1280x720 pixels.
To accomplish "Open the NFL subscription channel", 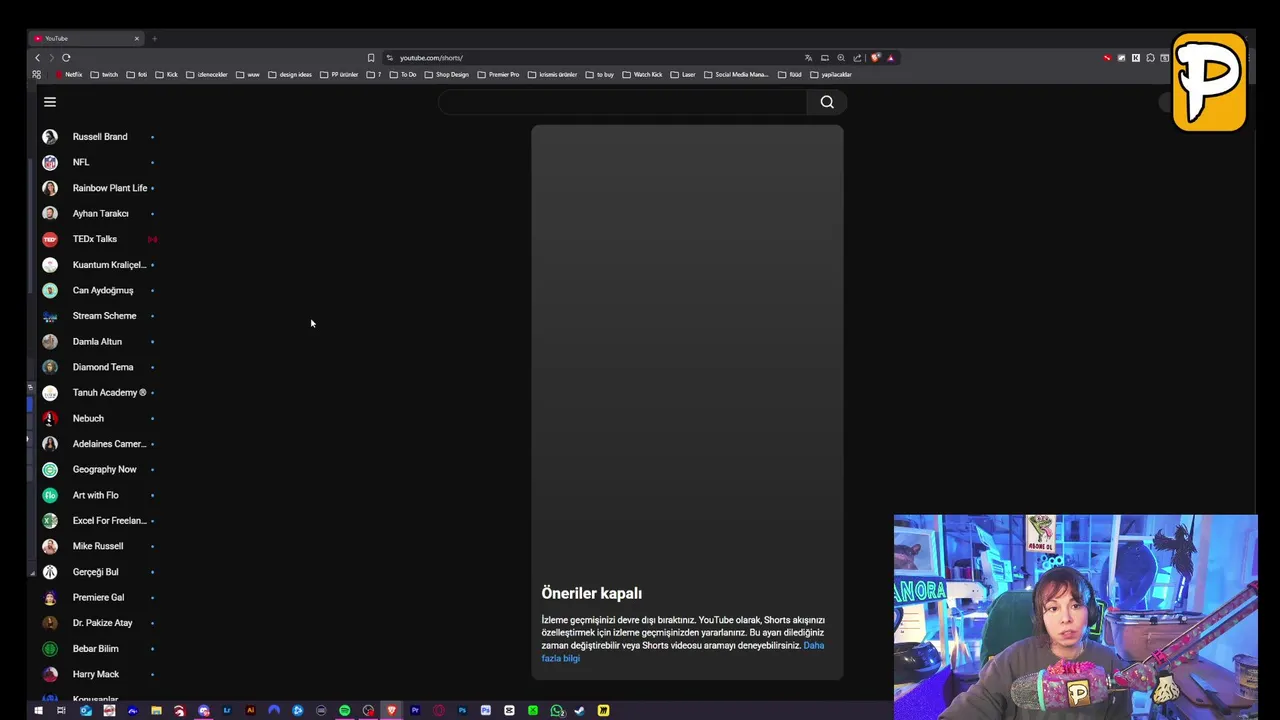I will click(98, 162).
